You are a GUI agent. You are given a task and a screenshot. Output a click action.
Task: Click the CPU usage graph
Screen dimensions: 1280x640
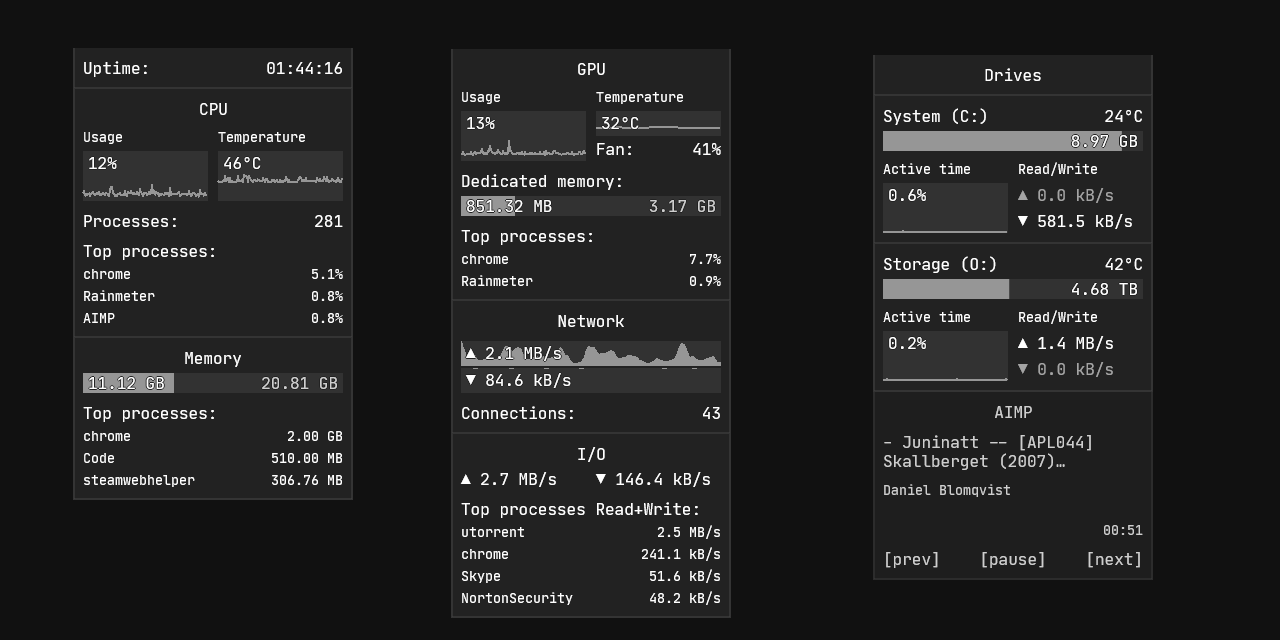pos(145,176)
